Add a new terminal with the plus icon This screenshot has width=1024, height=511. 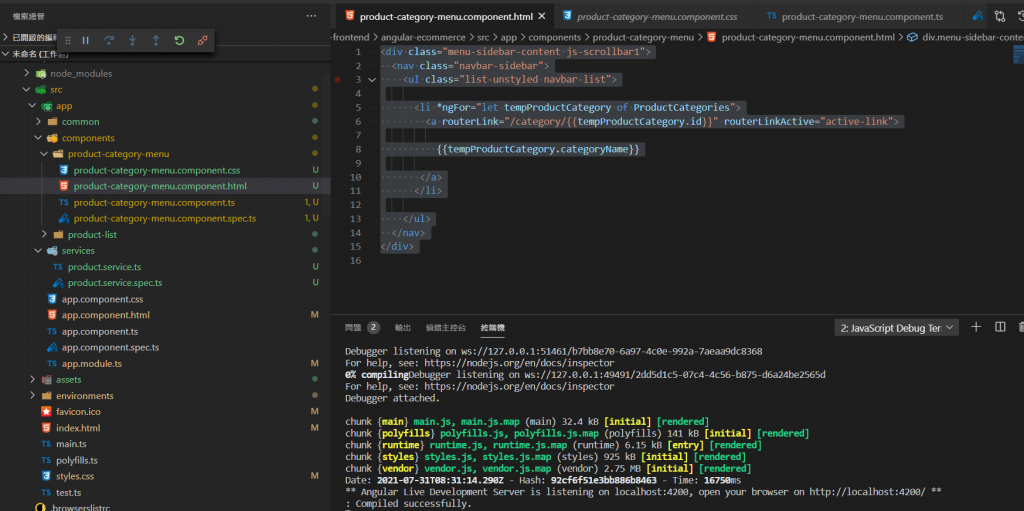(975, 327)
